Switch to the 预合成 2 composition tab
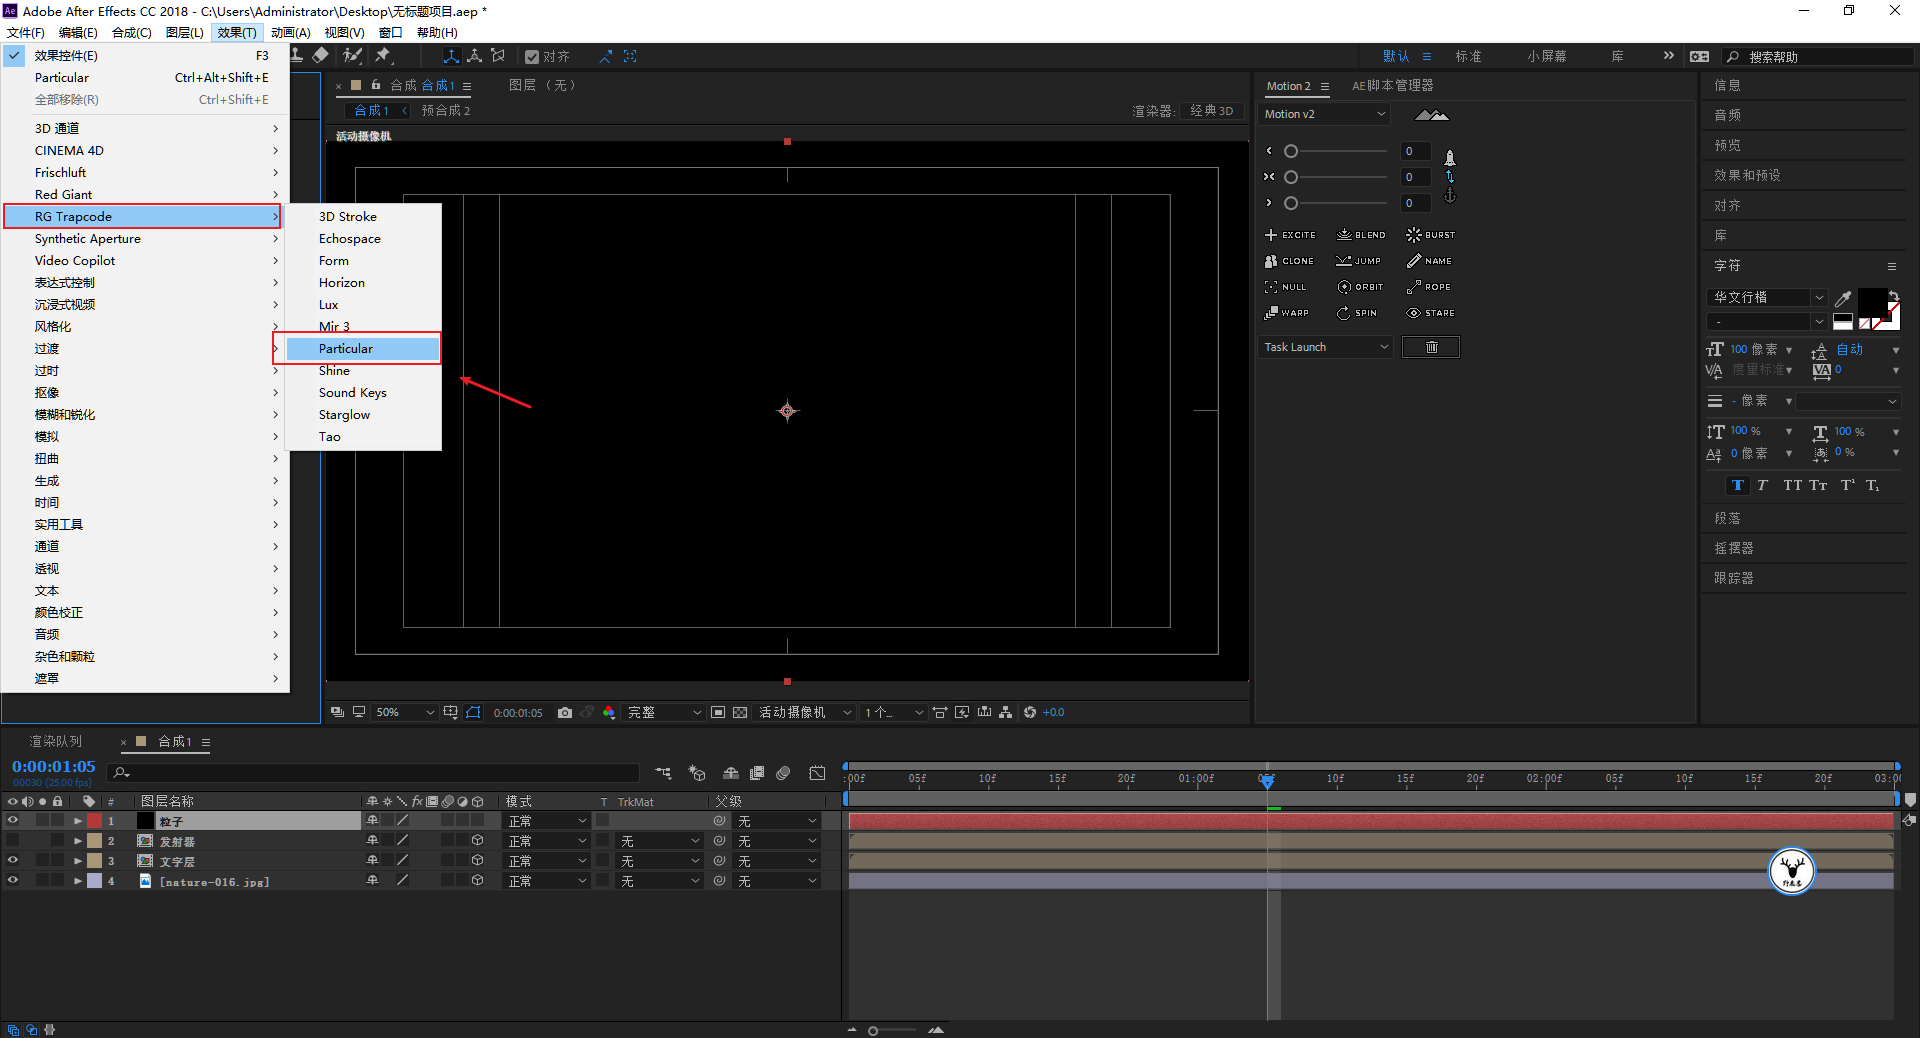 pyautogui.click(x=445, y=111)
